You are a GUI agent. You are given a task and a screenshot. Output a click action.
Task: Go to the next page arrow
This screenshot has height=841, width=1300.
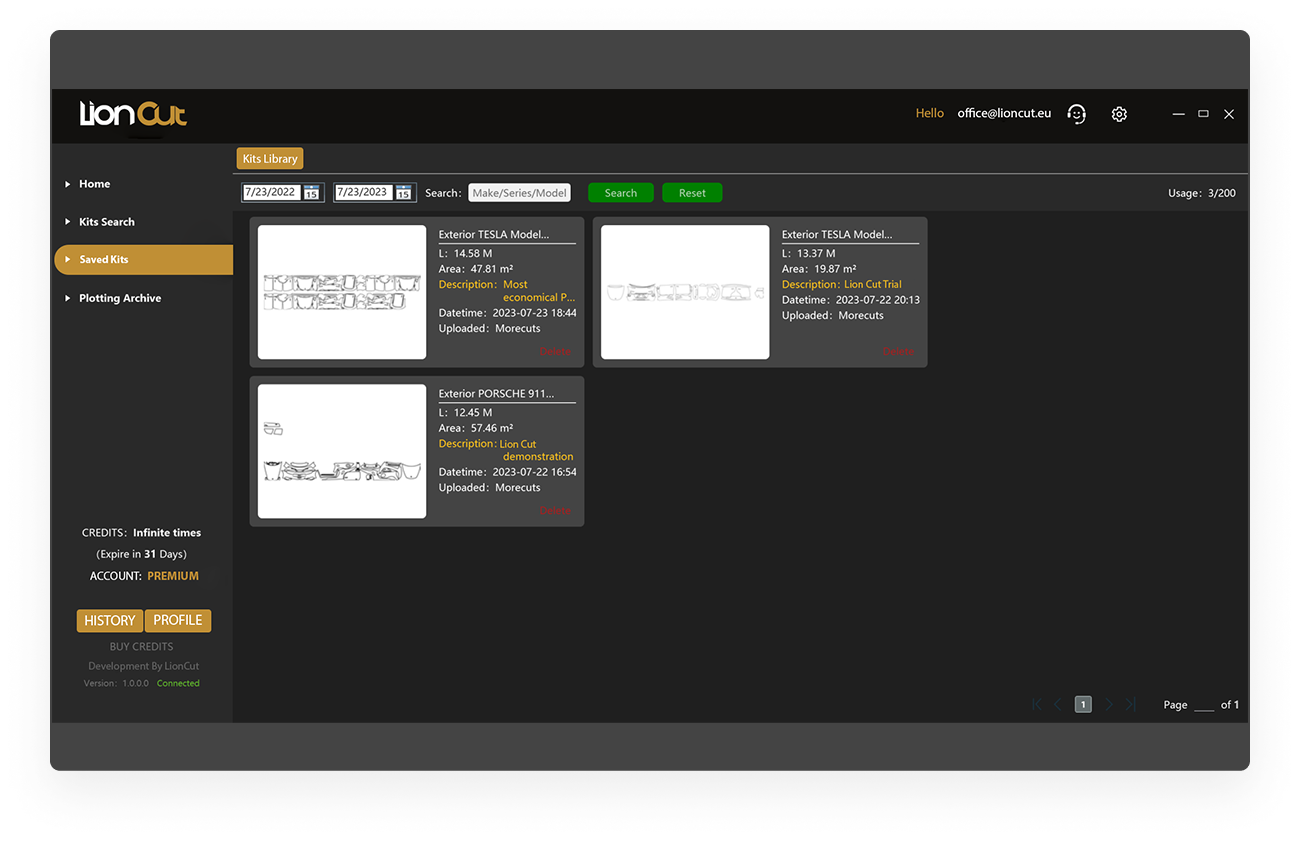click(1108, 704)
